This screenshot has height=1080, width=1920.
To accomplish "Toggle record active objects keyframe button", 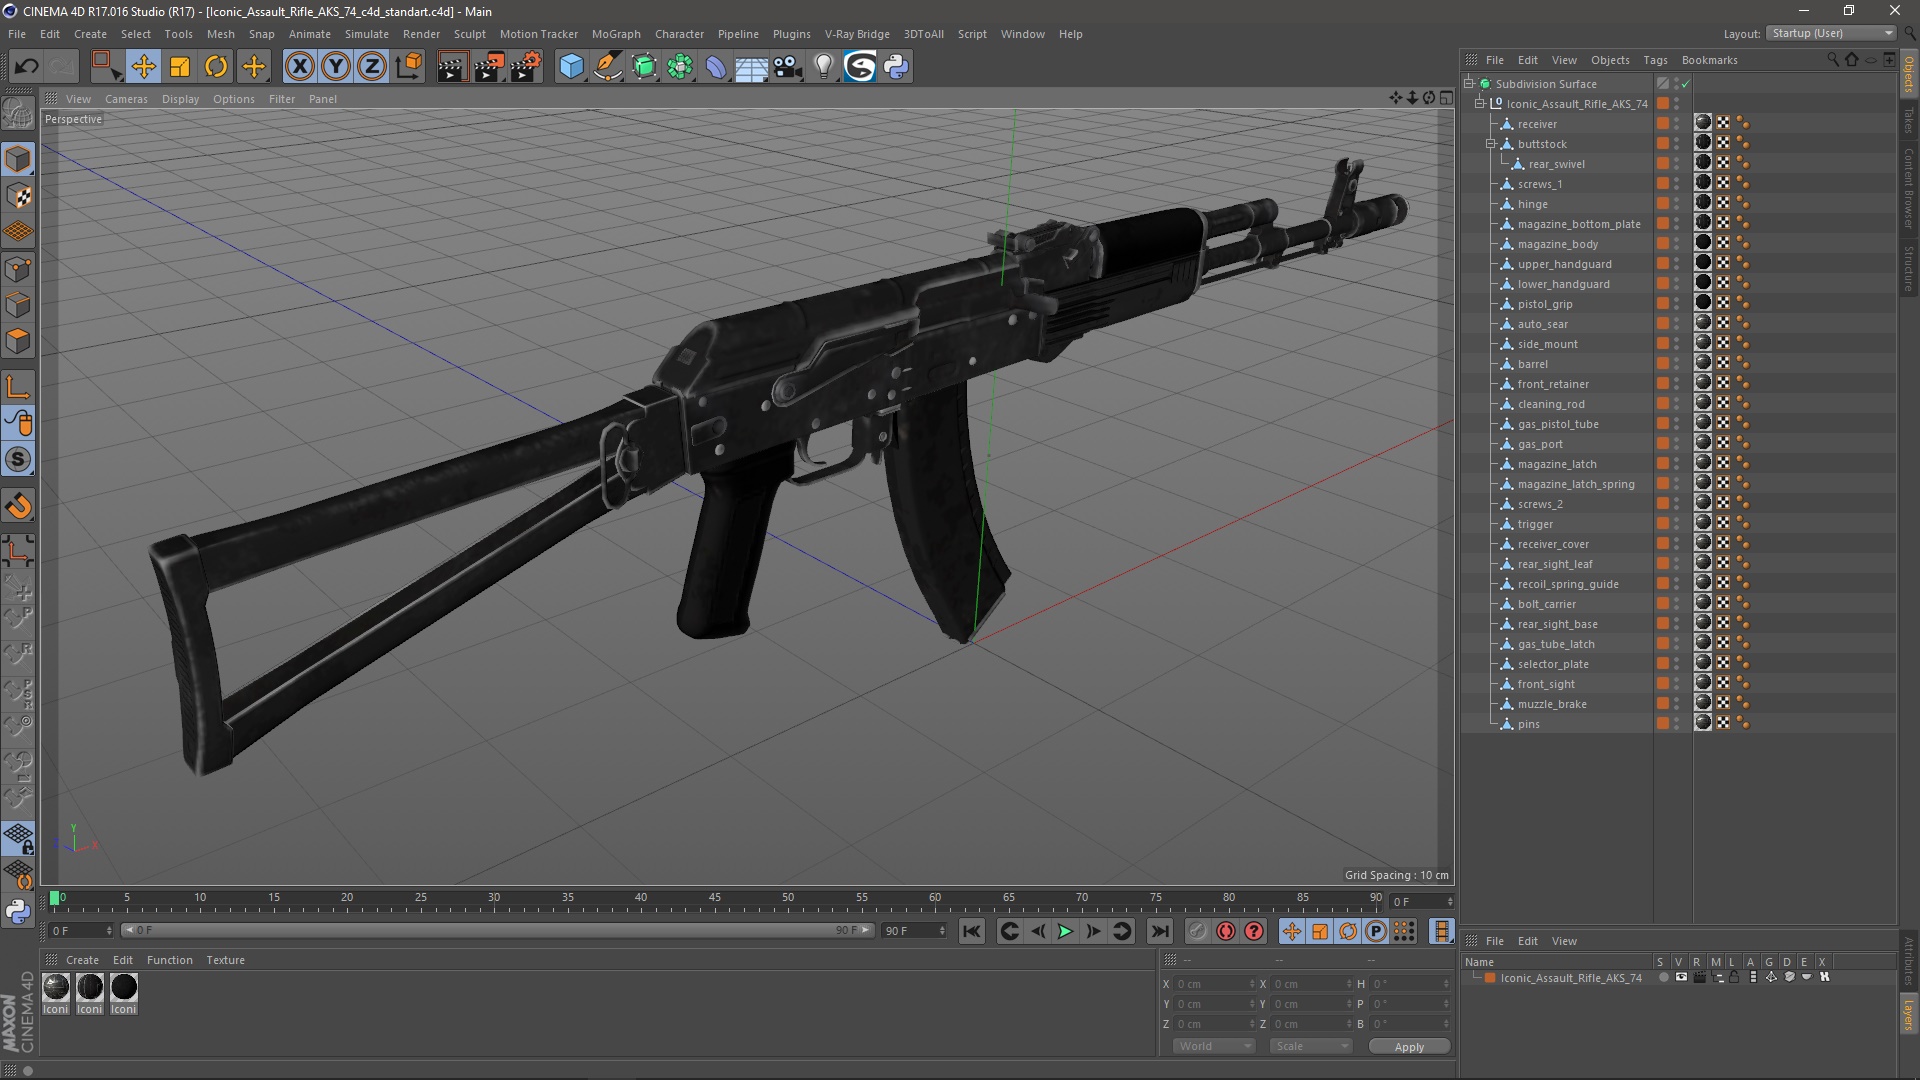I will tap(1197, 932).
